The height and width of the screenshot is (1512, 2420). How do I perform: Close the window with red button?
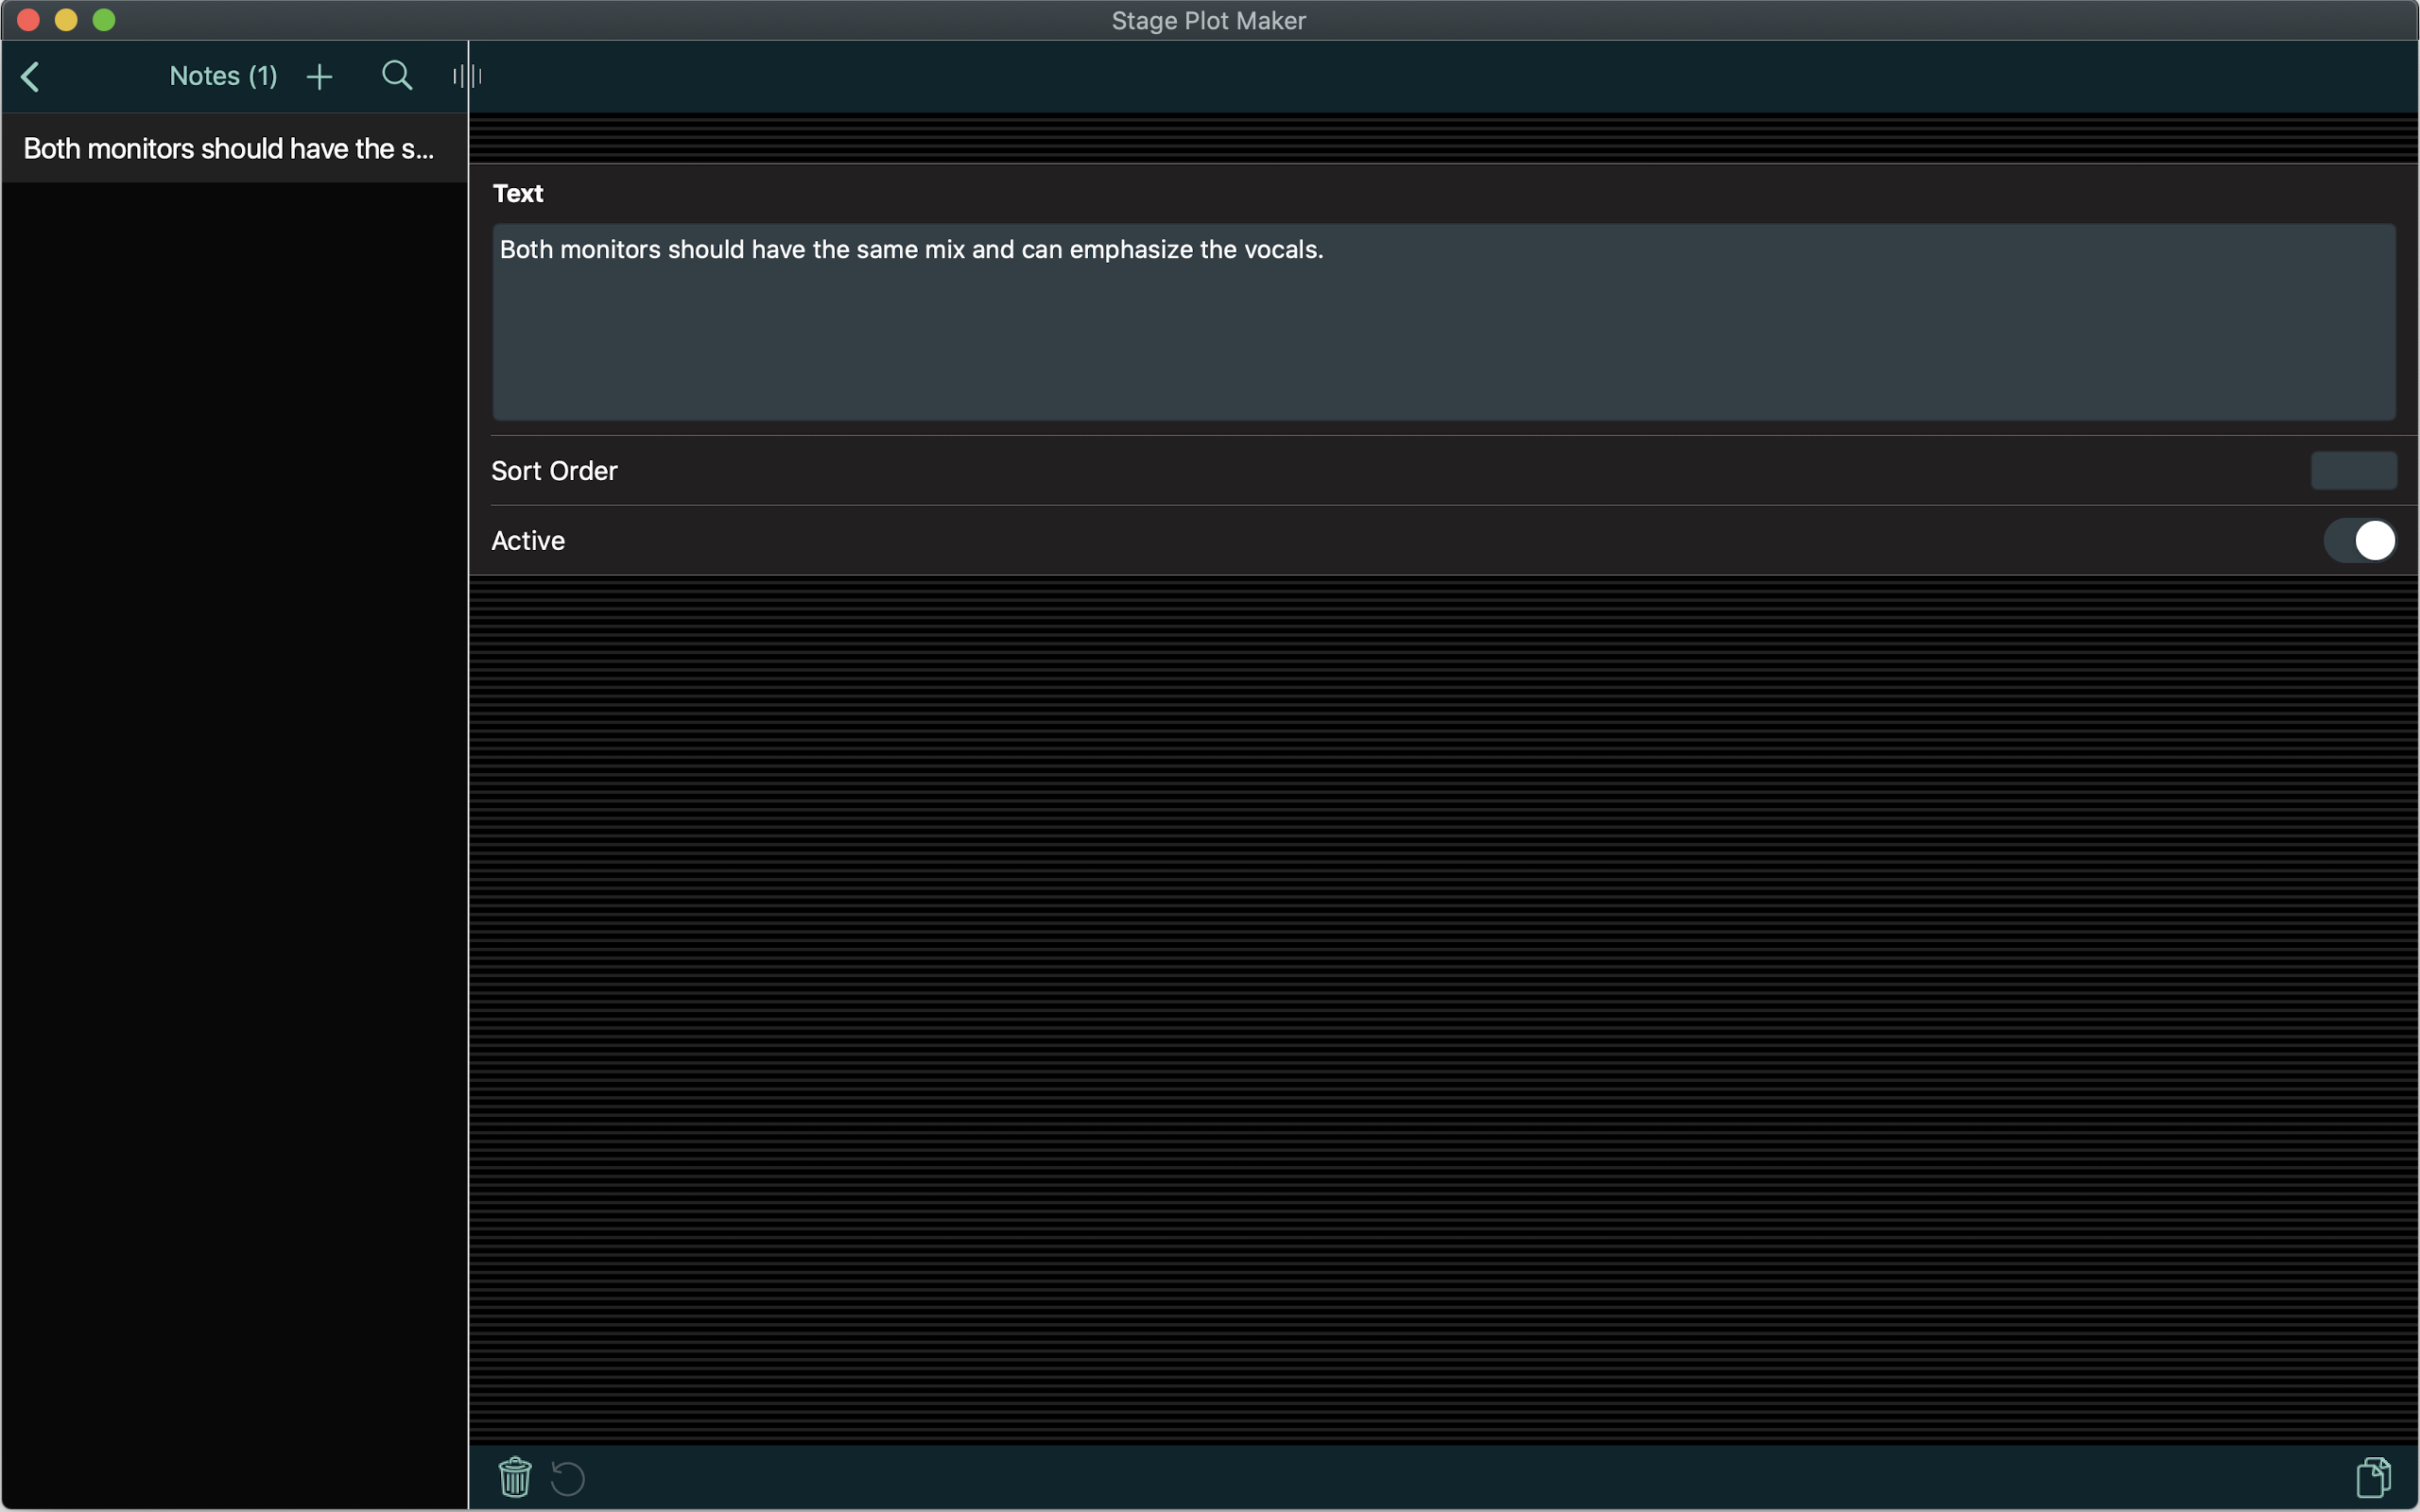28,20
